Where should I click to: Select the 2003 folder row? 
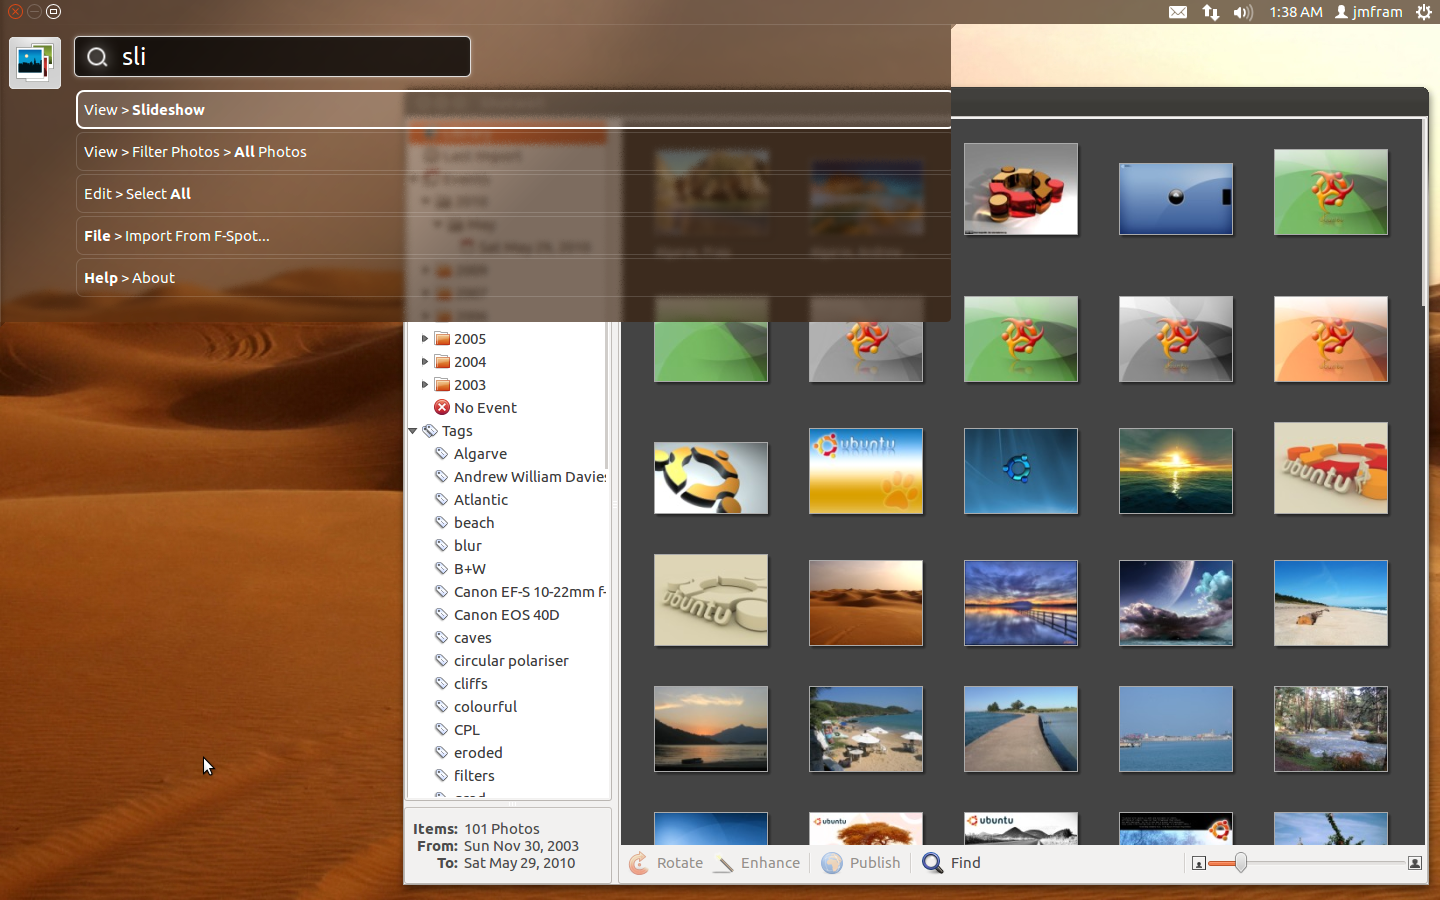(x=460, y=385)
